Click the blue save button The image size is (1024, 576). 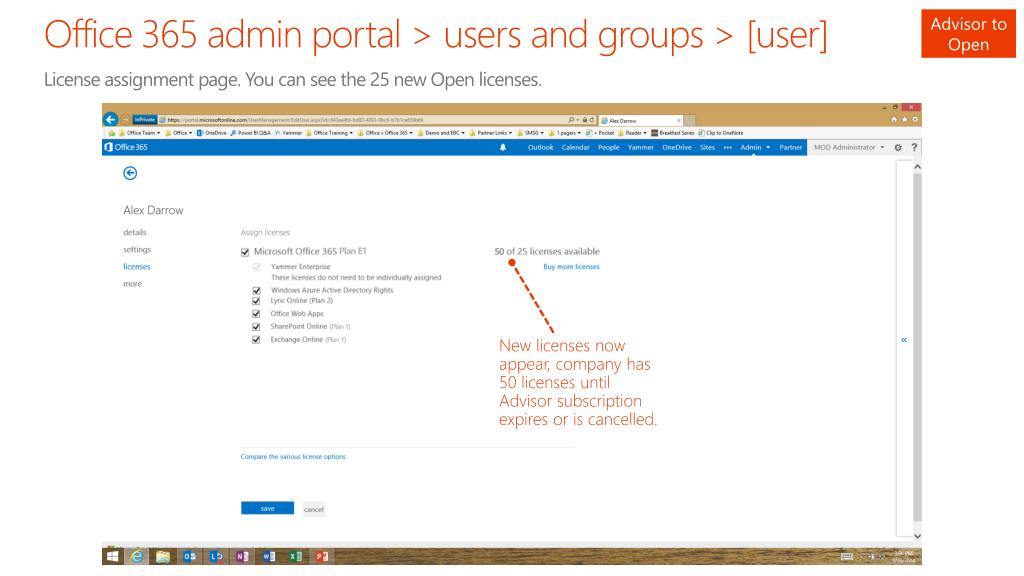click(267, 508)
